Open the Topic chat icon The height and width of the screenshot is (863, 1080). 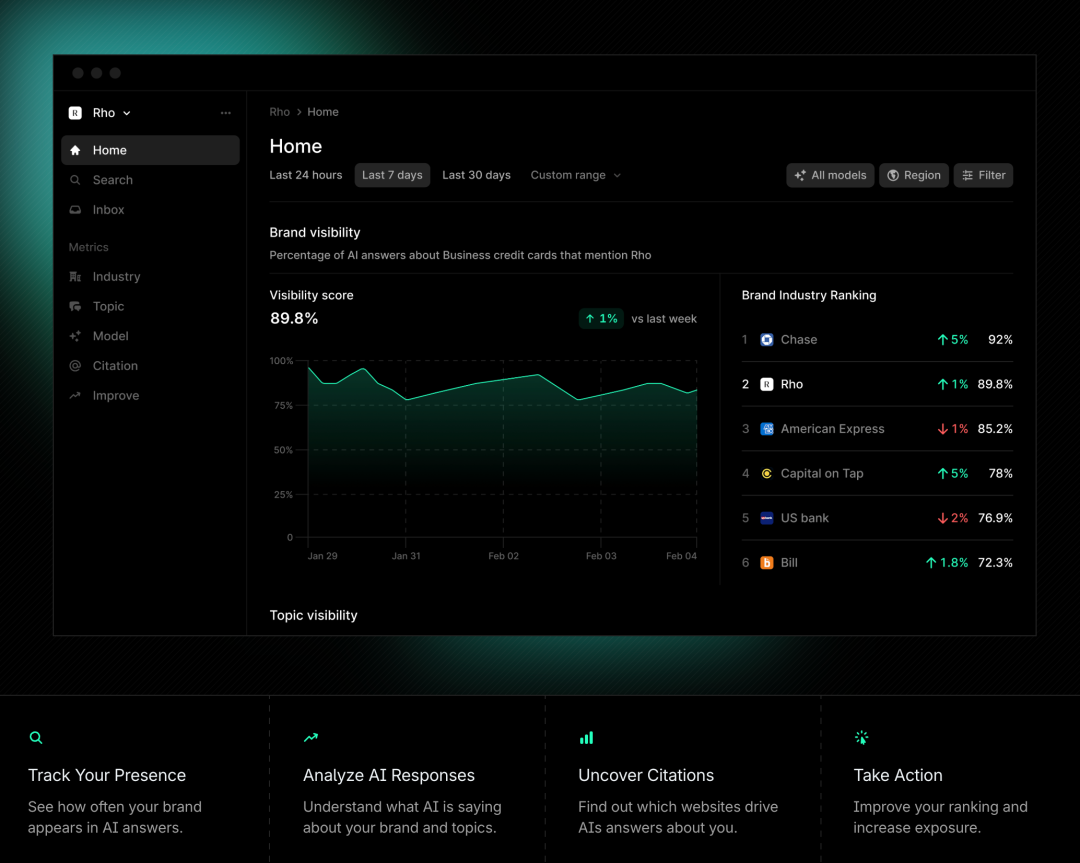[x=75, y=306]
